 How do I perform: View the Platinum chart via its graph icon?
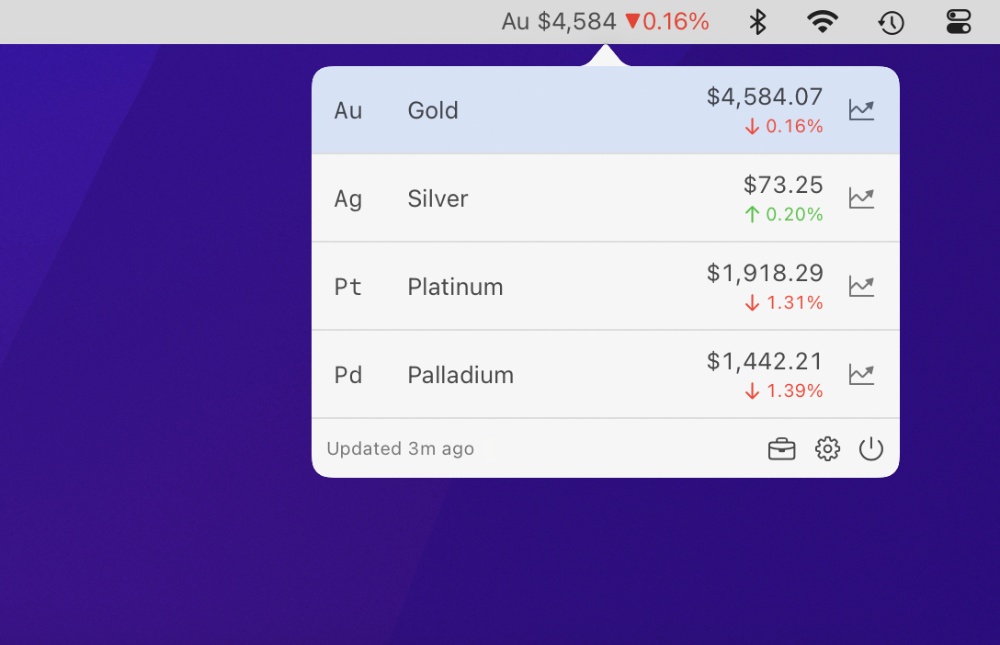coord(861,286)
